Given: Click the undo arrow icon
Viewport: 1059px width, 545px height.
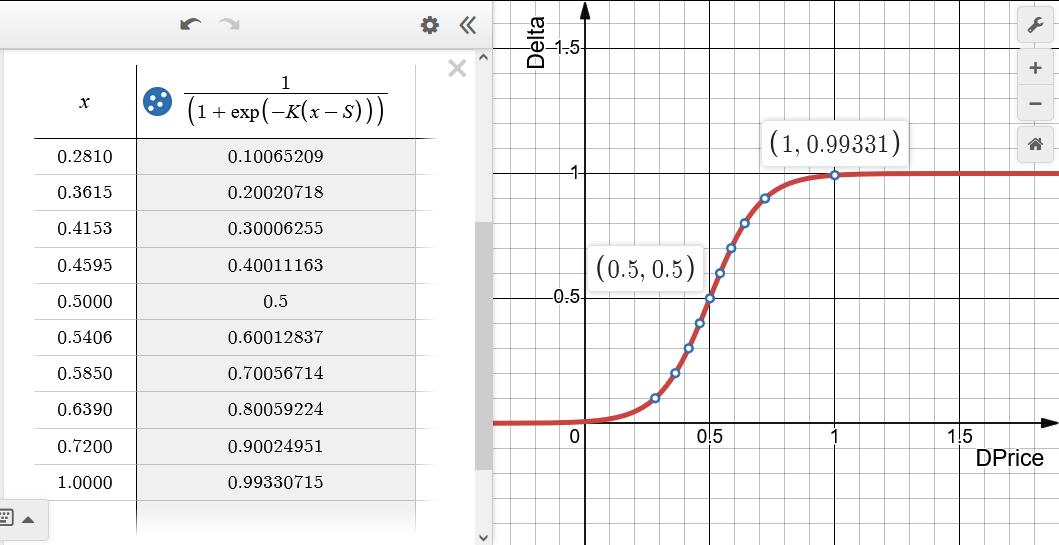Looking at the screenshot, I should click(x=190, y=25).
